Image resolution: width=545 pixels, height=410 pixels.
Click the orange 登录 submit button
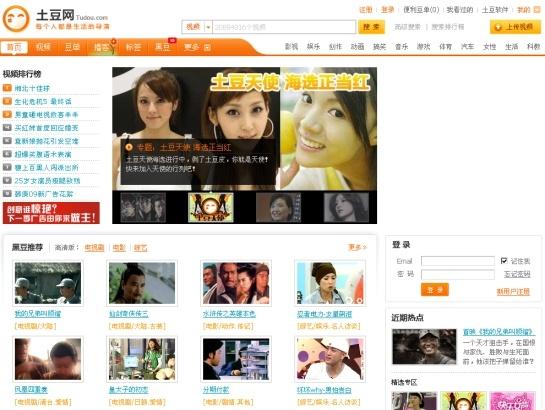click(434, 289)
